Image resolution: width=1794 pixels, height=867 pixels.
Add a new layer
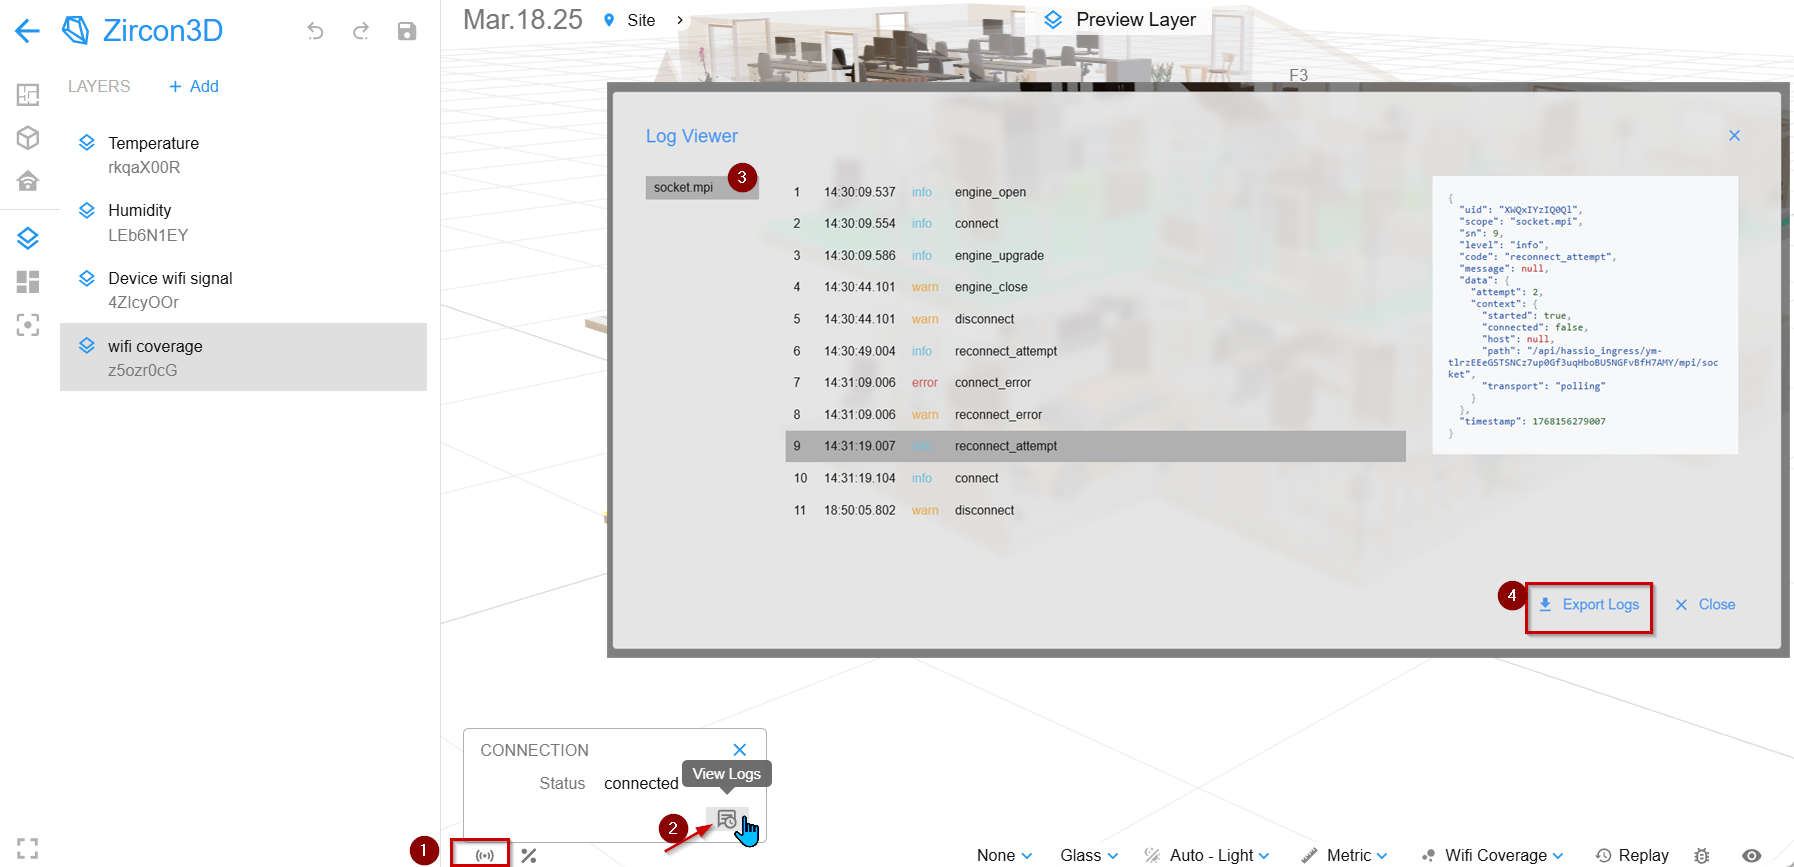(194, 87)
